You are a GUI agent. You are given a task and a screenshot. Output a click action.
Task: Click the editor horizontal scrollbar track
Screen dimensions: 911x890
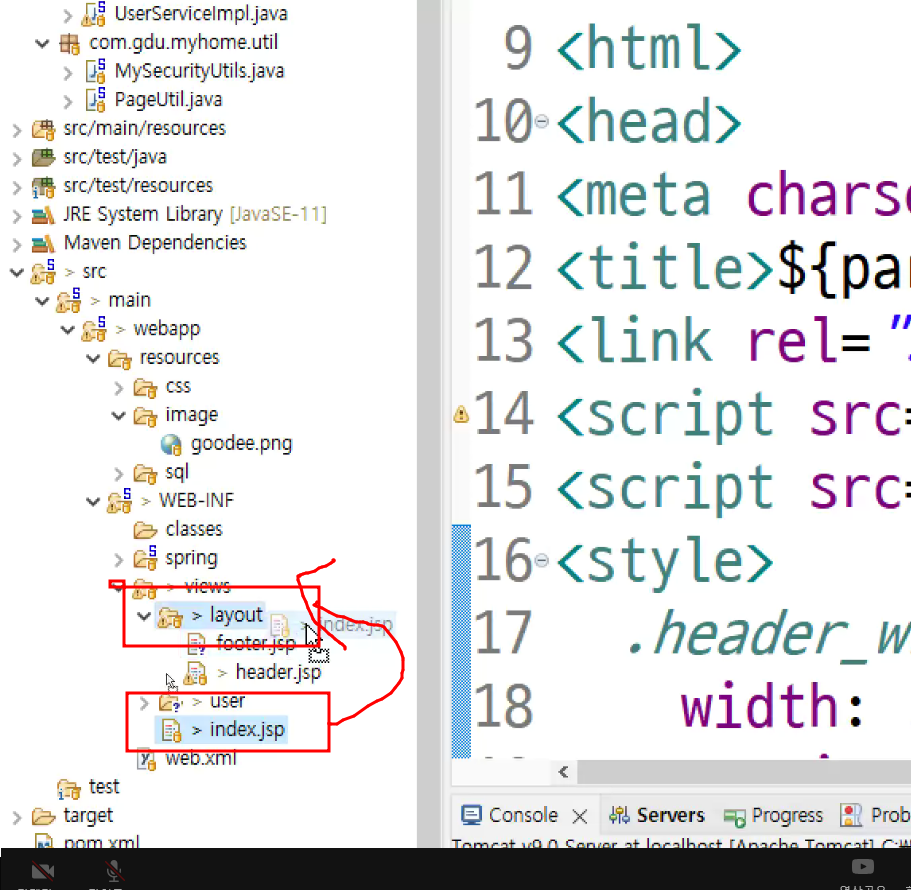744,772
